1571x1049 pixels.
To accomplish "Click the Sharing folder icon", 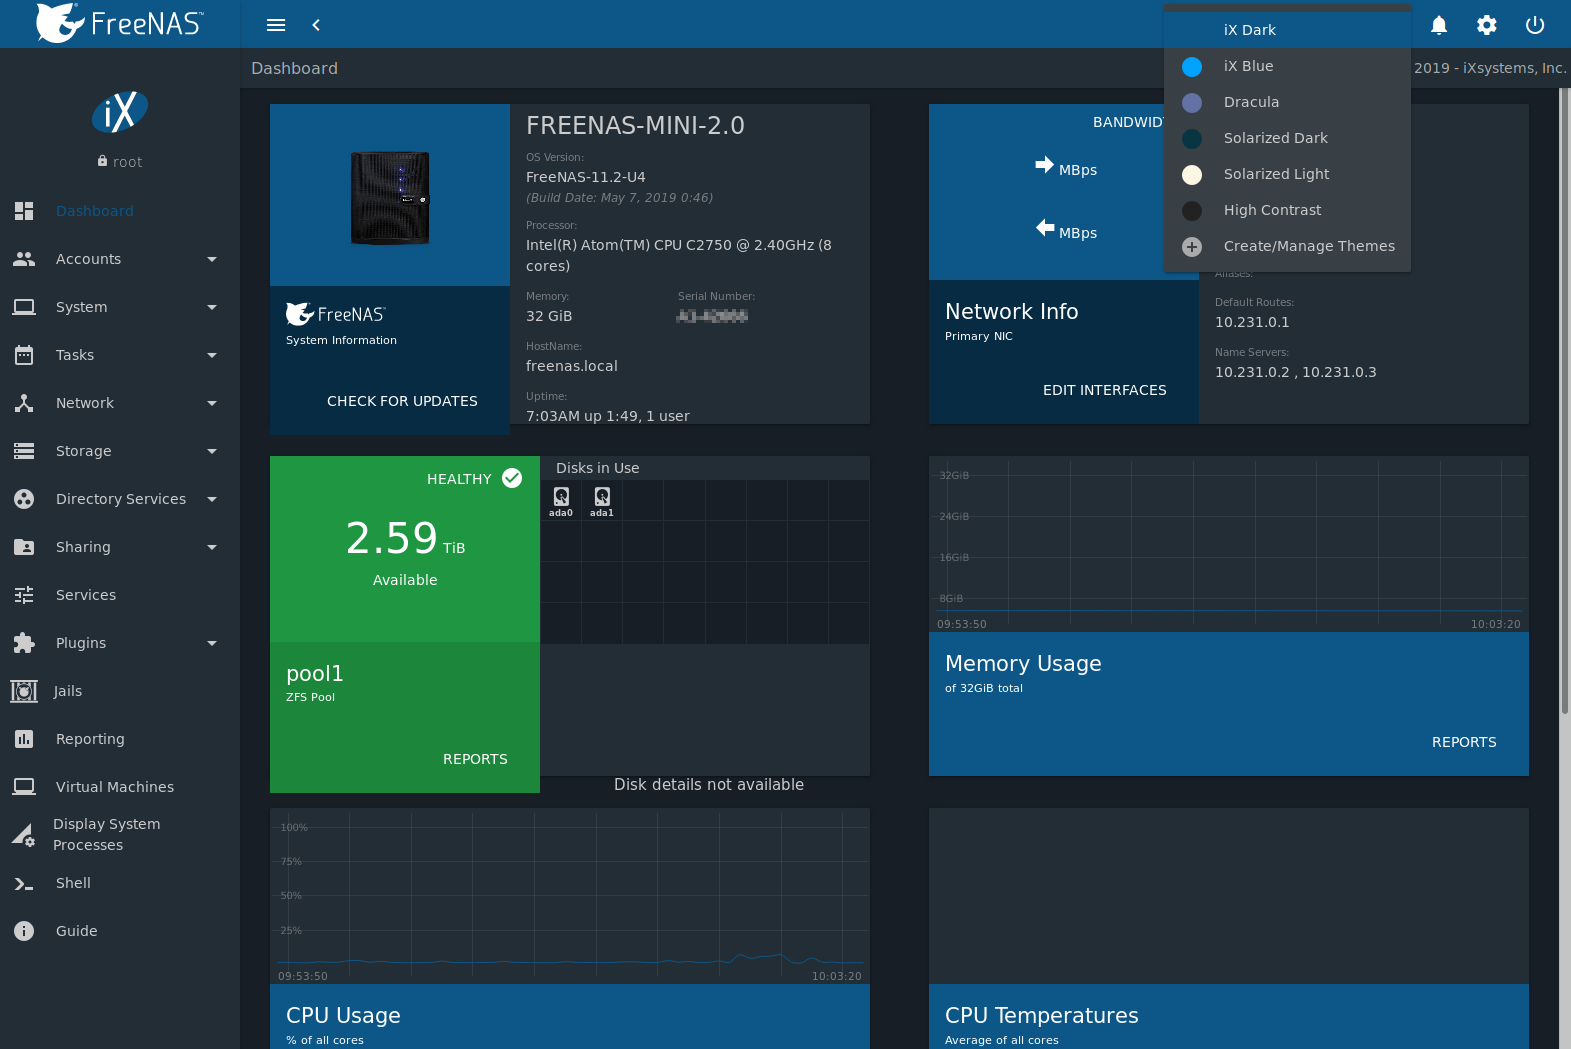I will point(24,547).
